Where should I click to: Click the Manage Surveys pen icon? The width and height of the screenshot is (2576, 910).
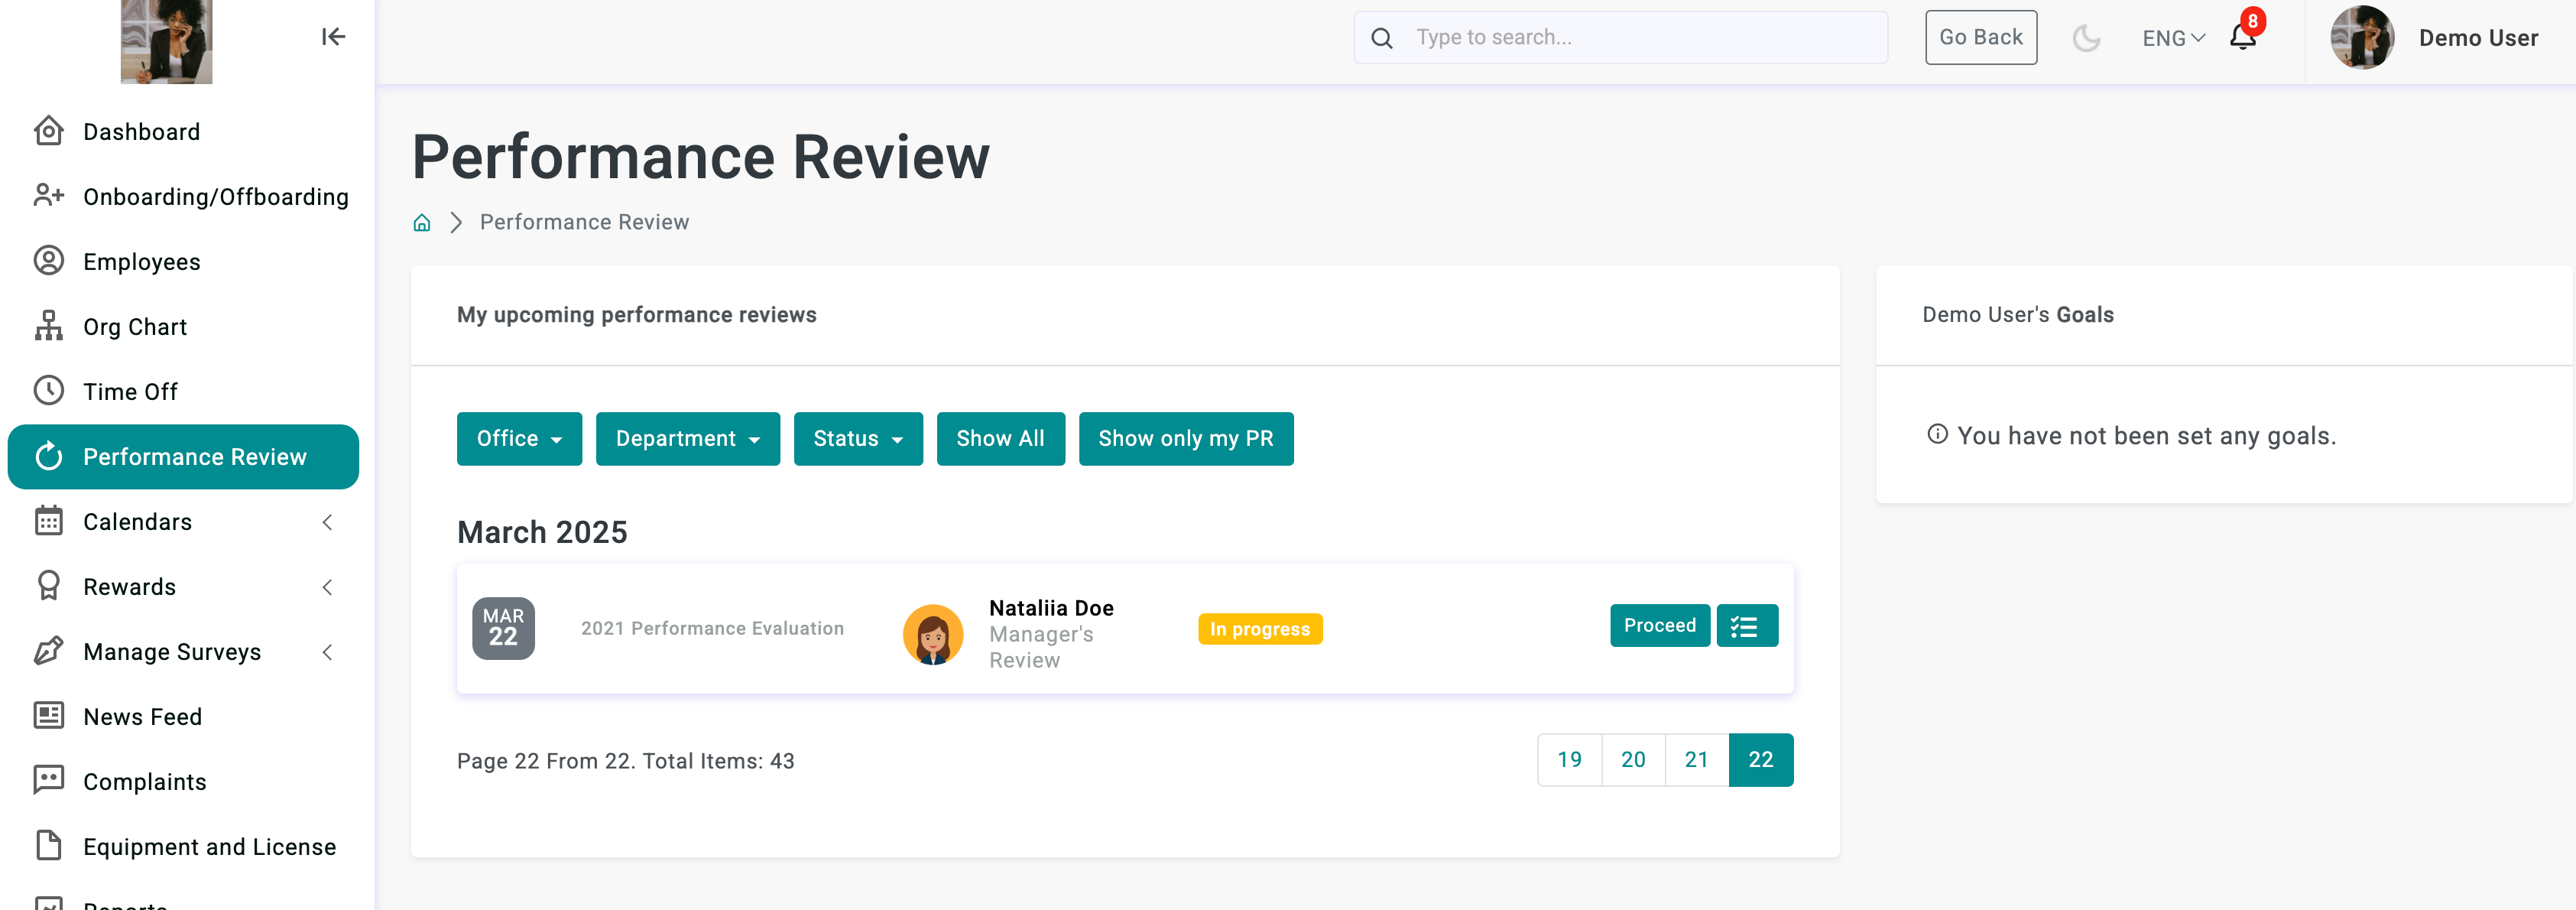48,651
